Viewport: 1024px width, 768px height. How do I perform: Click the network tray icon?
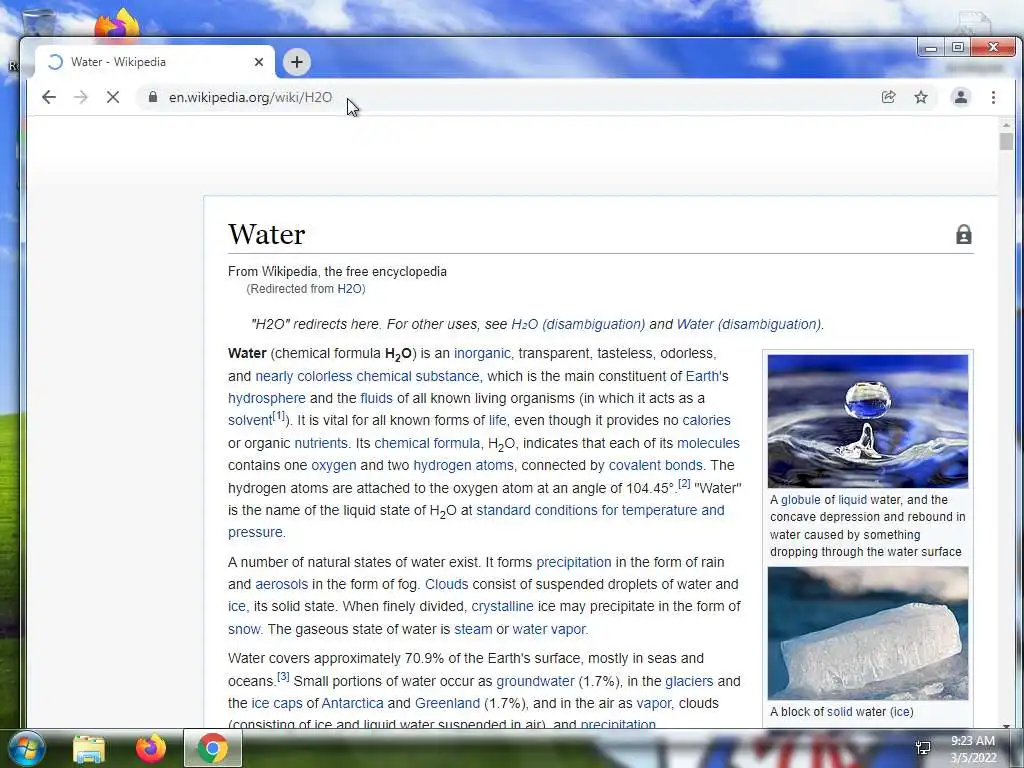[923, 748]
